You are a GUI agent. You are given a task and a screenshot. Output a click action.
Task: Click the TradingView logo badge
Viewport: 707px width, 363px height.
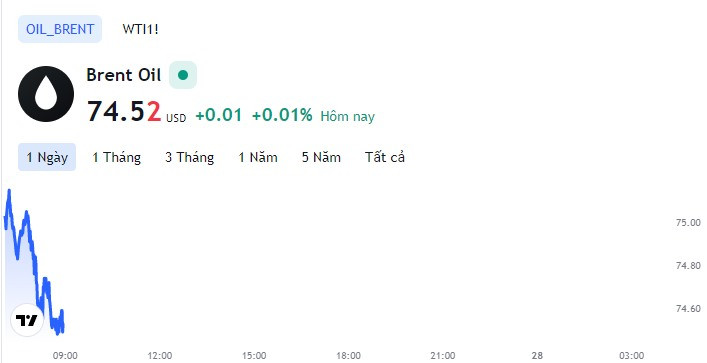tap(27, 320)
